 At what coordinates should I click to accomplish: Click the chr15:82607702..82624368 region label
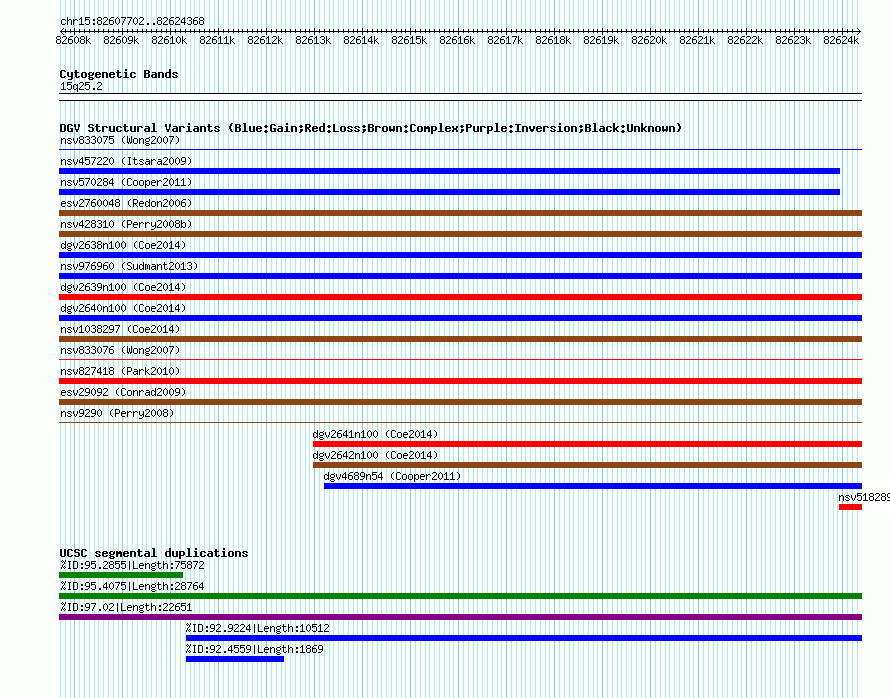132,22
